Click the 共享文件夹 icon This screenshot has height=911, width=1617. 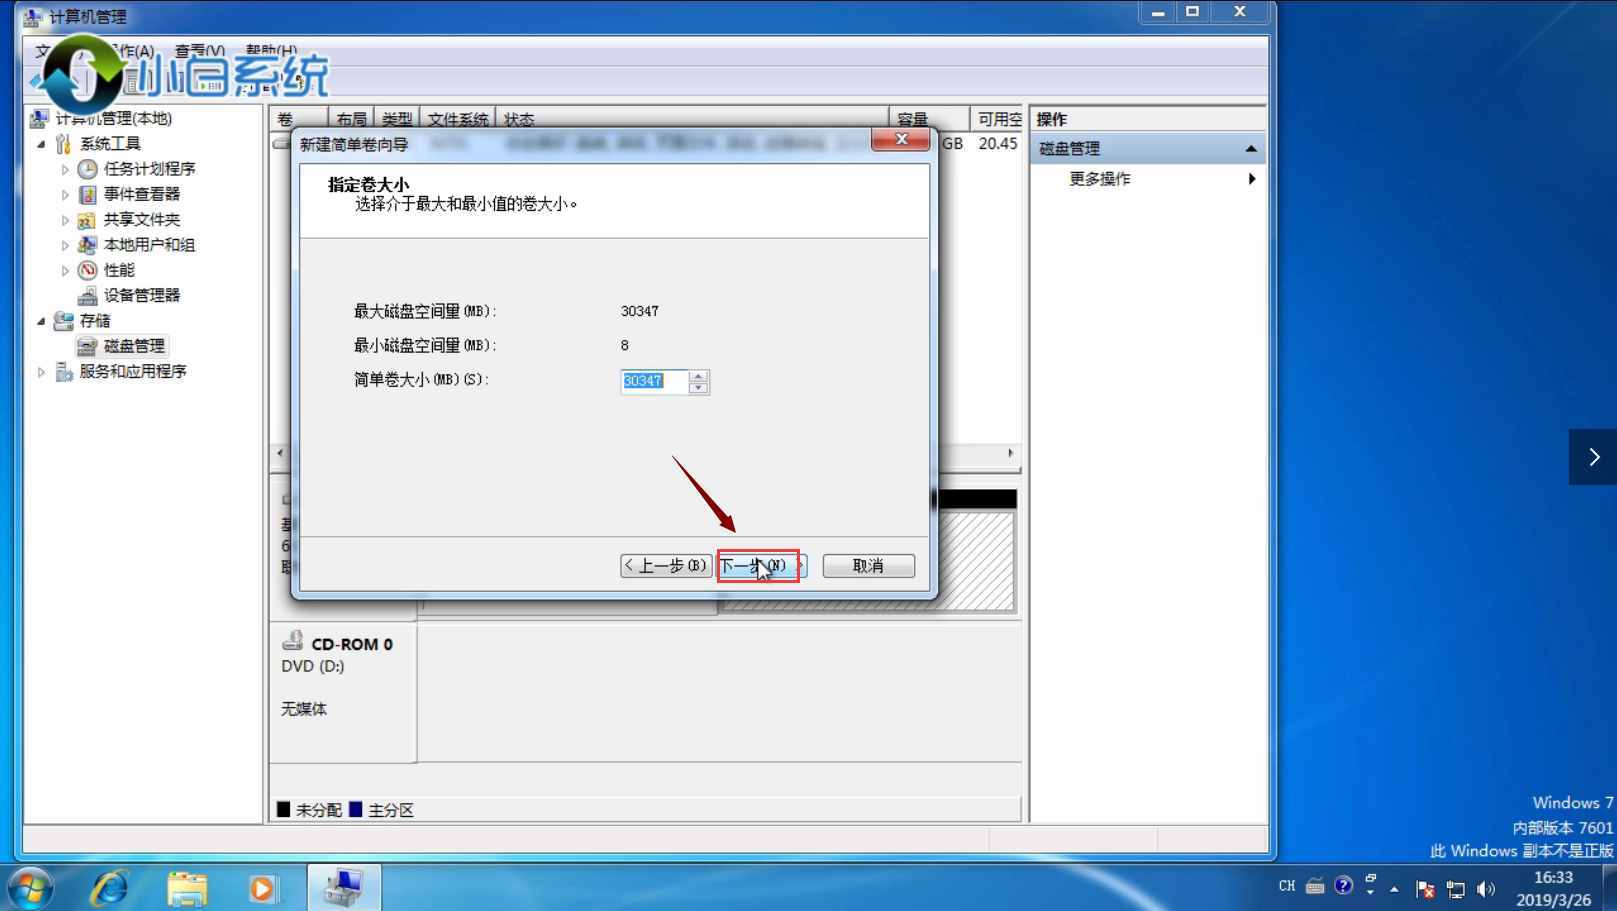pos(88,219)
